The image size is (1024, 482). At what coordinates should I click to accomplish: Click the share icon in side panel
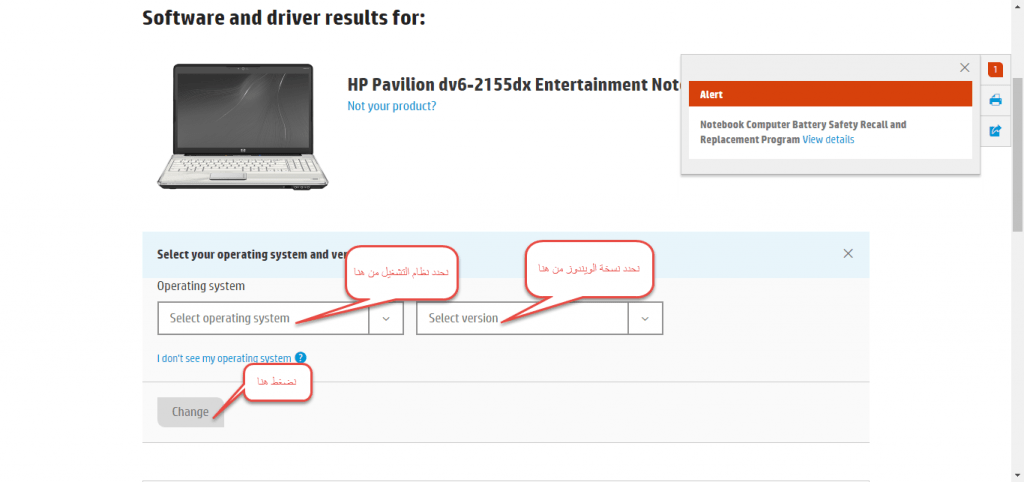click(995, 131)
